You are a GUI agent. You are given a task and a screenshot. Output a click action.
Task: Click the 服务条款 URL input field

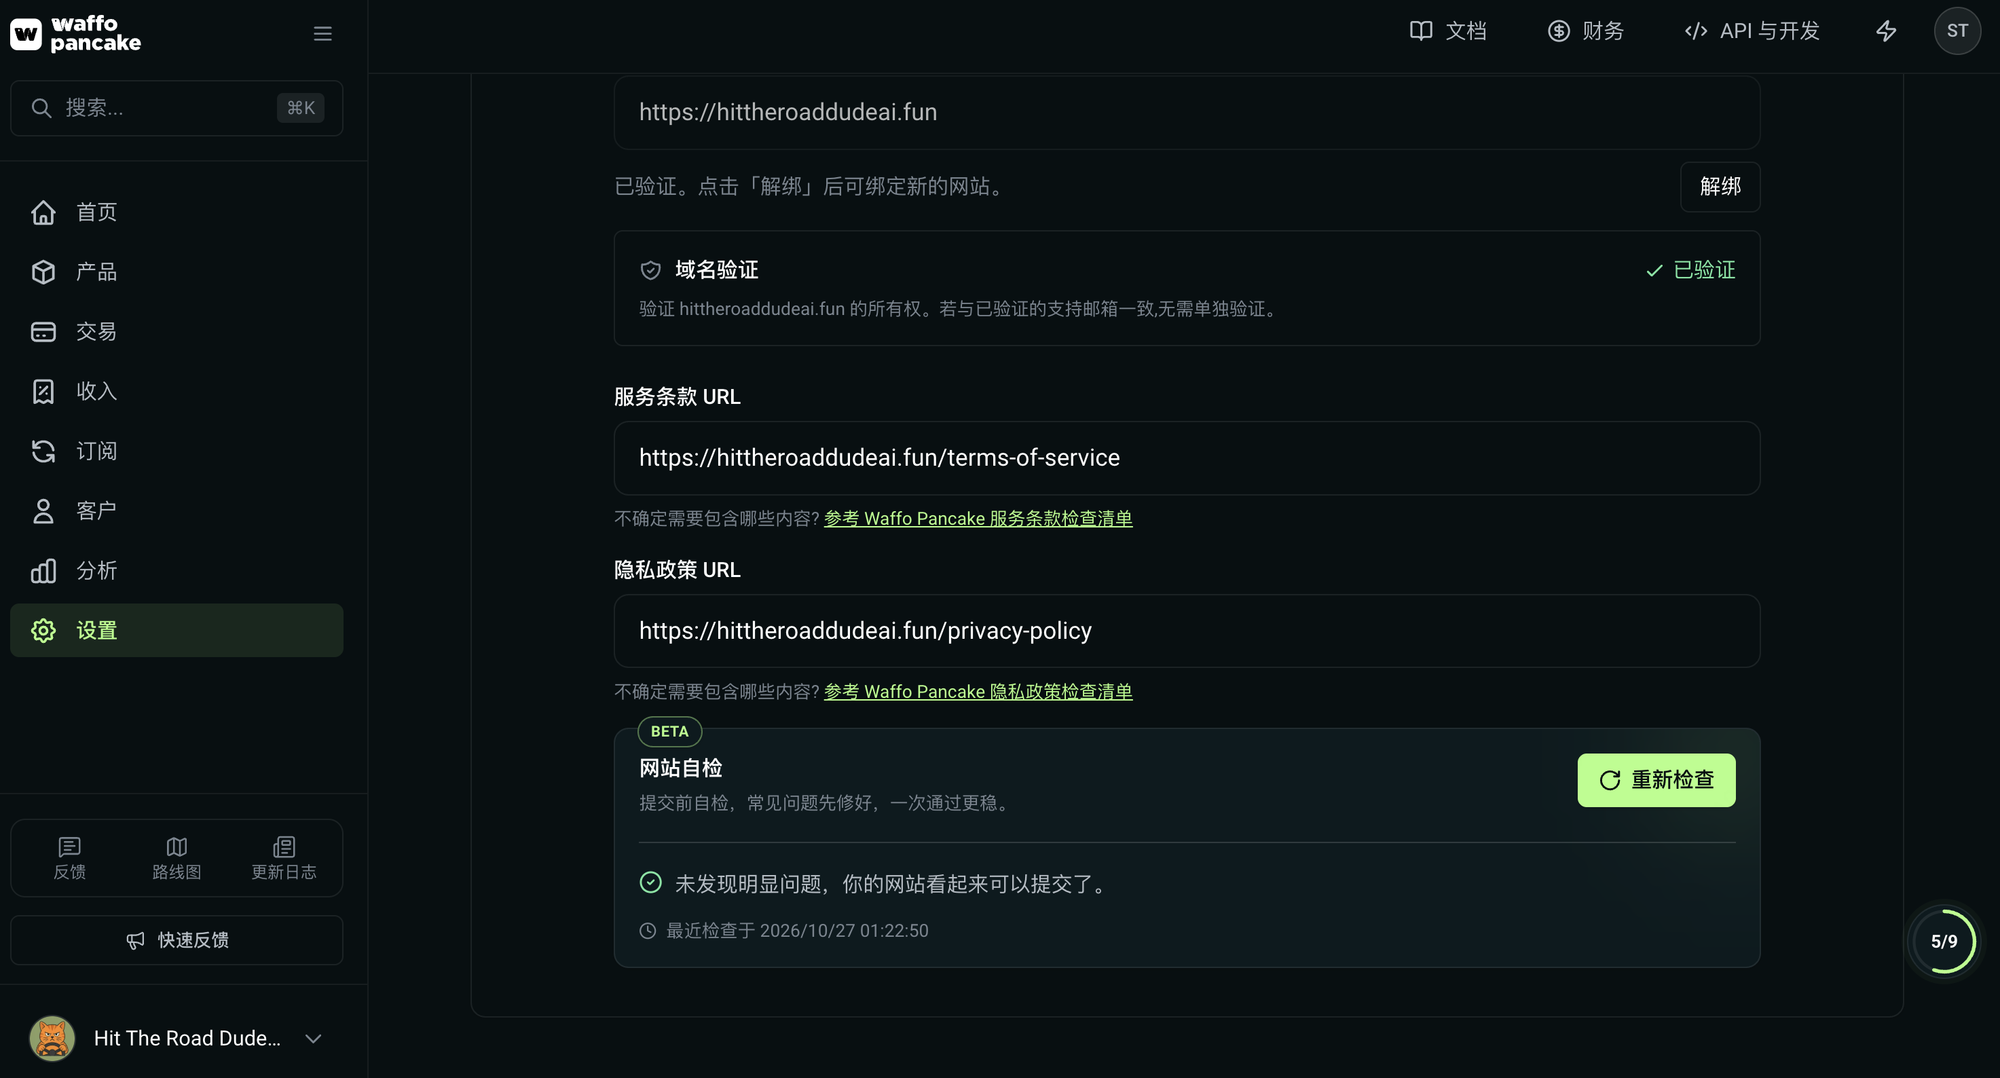pos(1187,458)
